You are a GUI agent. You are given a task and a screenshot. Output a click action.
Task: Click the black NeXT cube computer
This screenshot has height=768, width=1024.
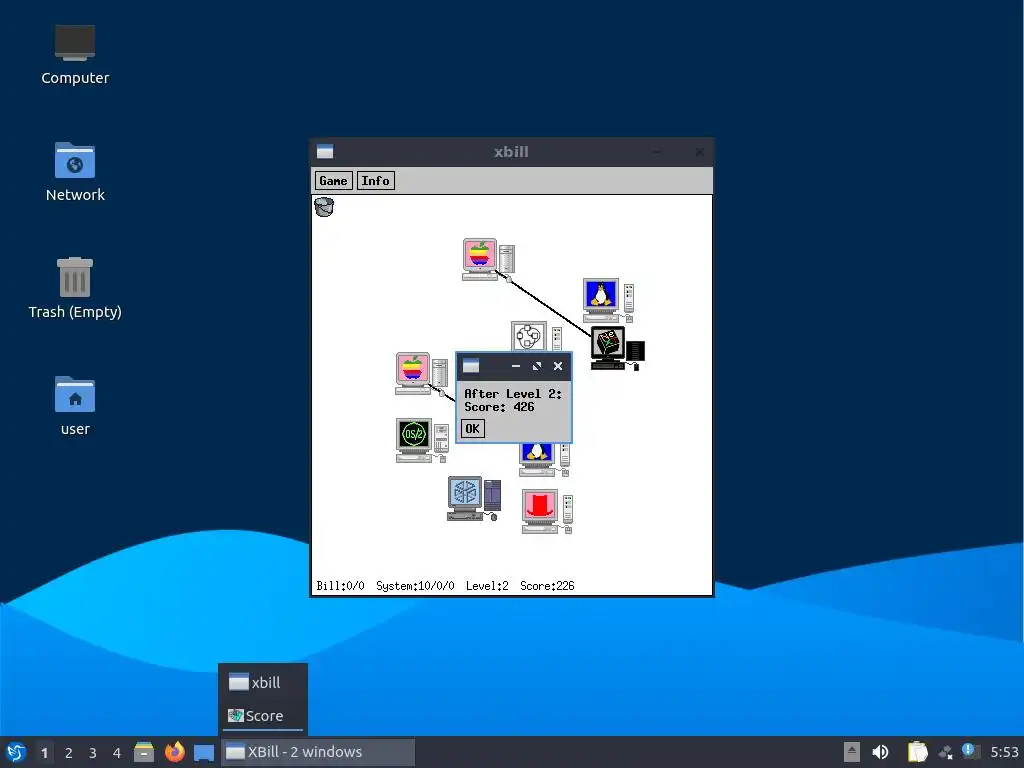point(617,349)
